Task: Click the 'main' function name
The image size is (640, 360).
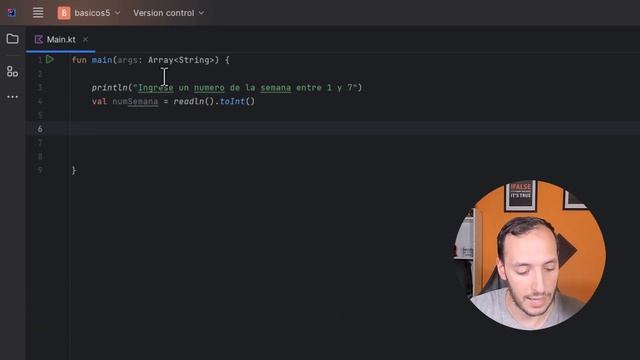Action: tap(102, 60)
